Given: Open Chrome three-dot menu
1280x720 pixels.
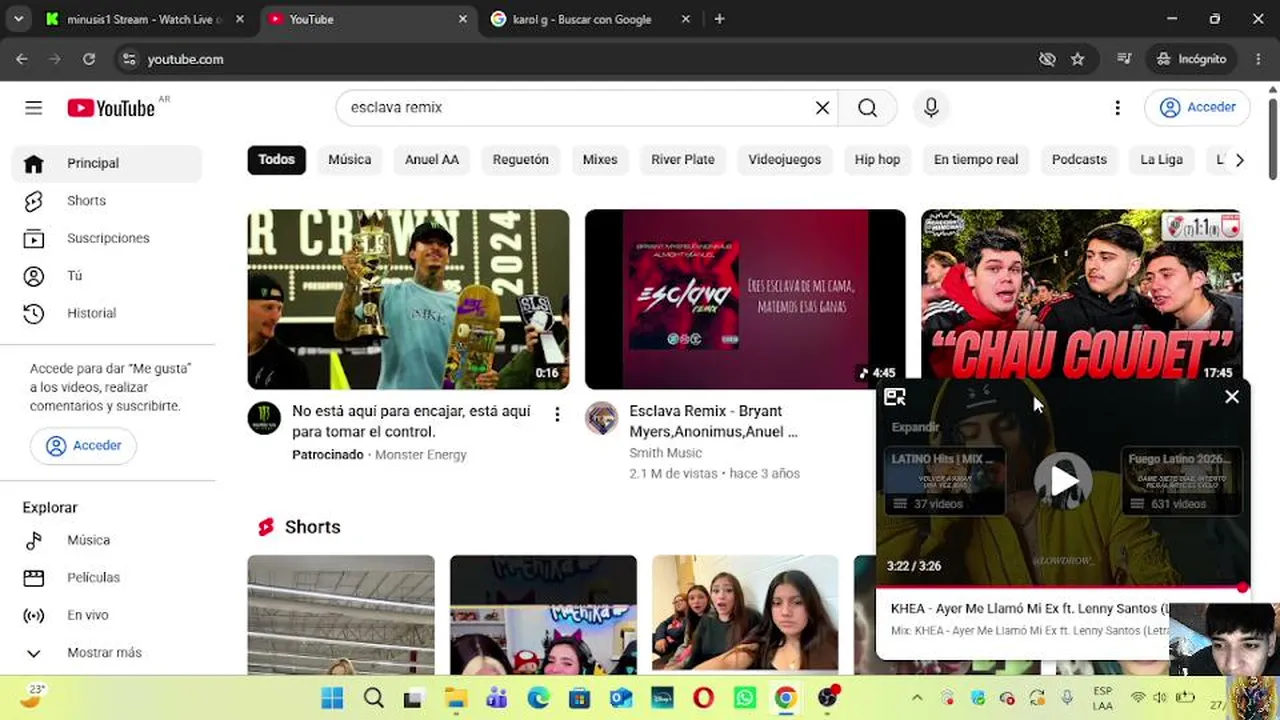Looking at the screenshot, I should click(1258, 59).
